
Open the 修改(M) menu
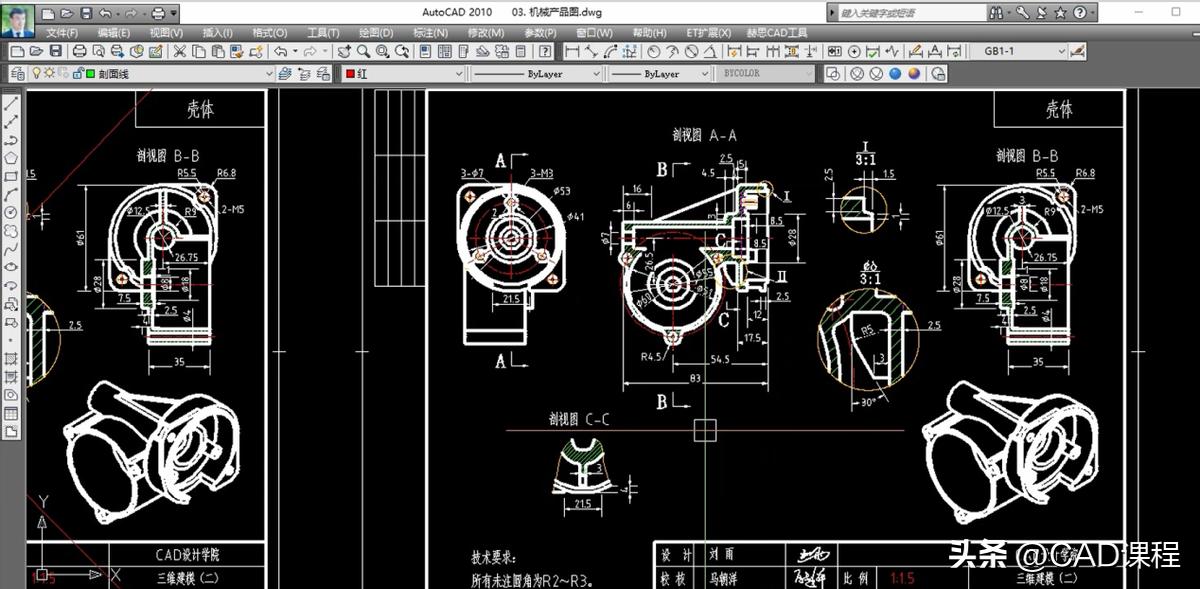click(485, 32)
